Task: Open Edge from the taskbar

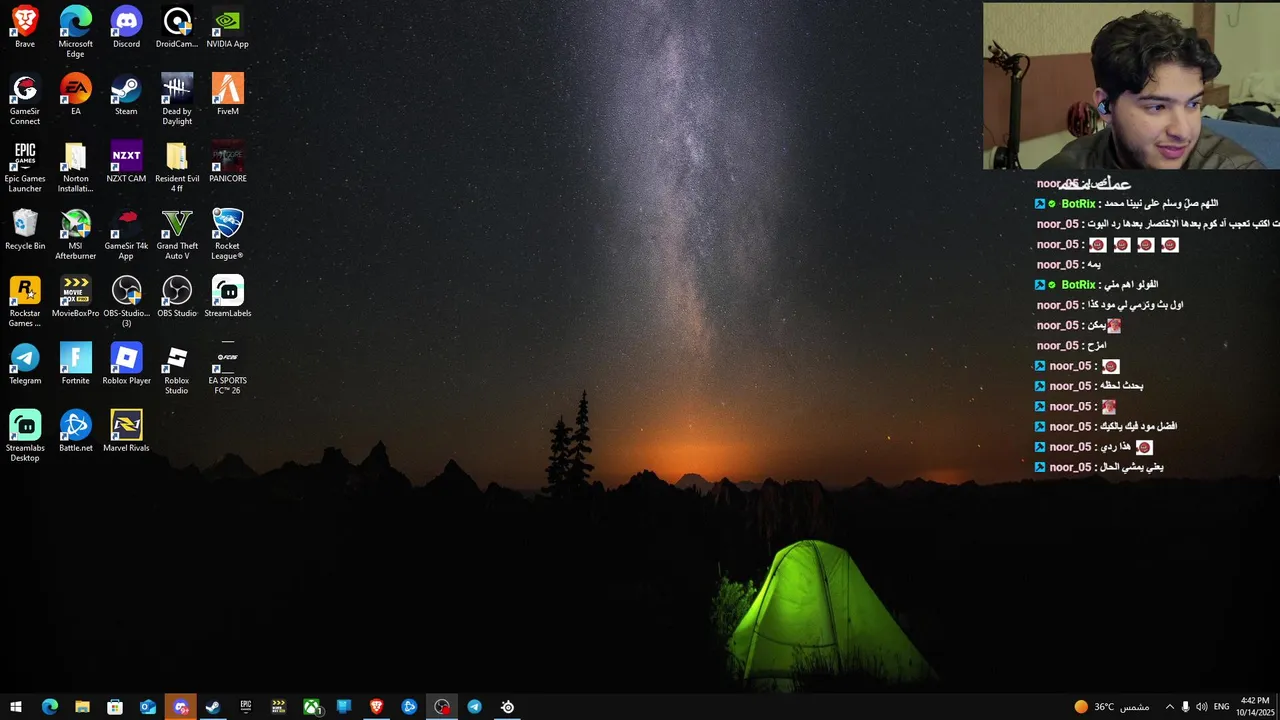Action: 49,707
